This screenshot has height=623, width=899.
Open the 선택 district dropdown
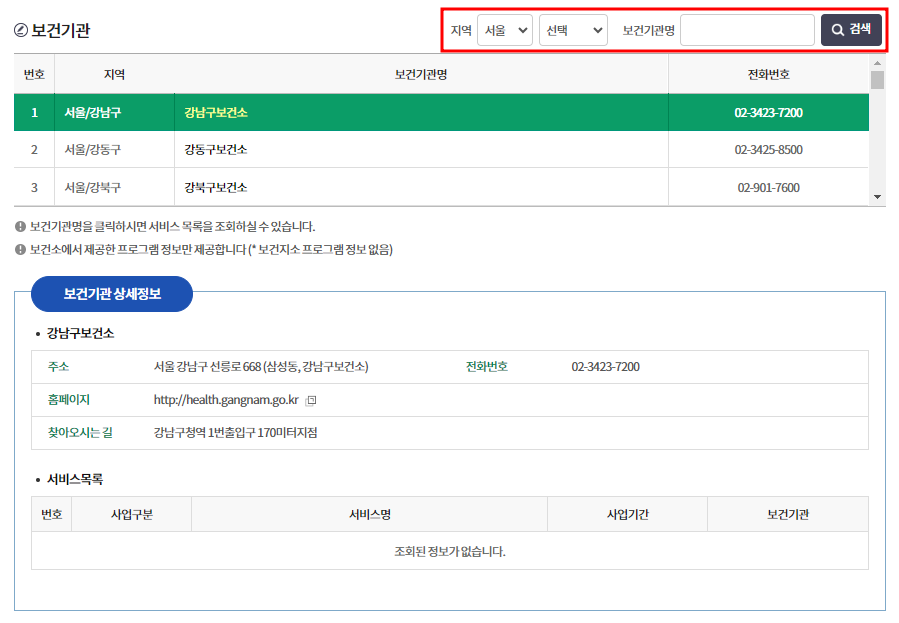click(573, 29)
